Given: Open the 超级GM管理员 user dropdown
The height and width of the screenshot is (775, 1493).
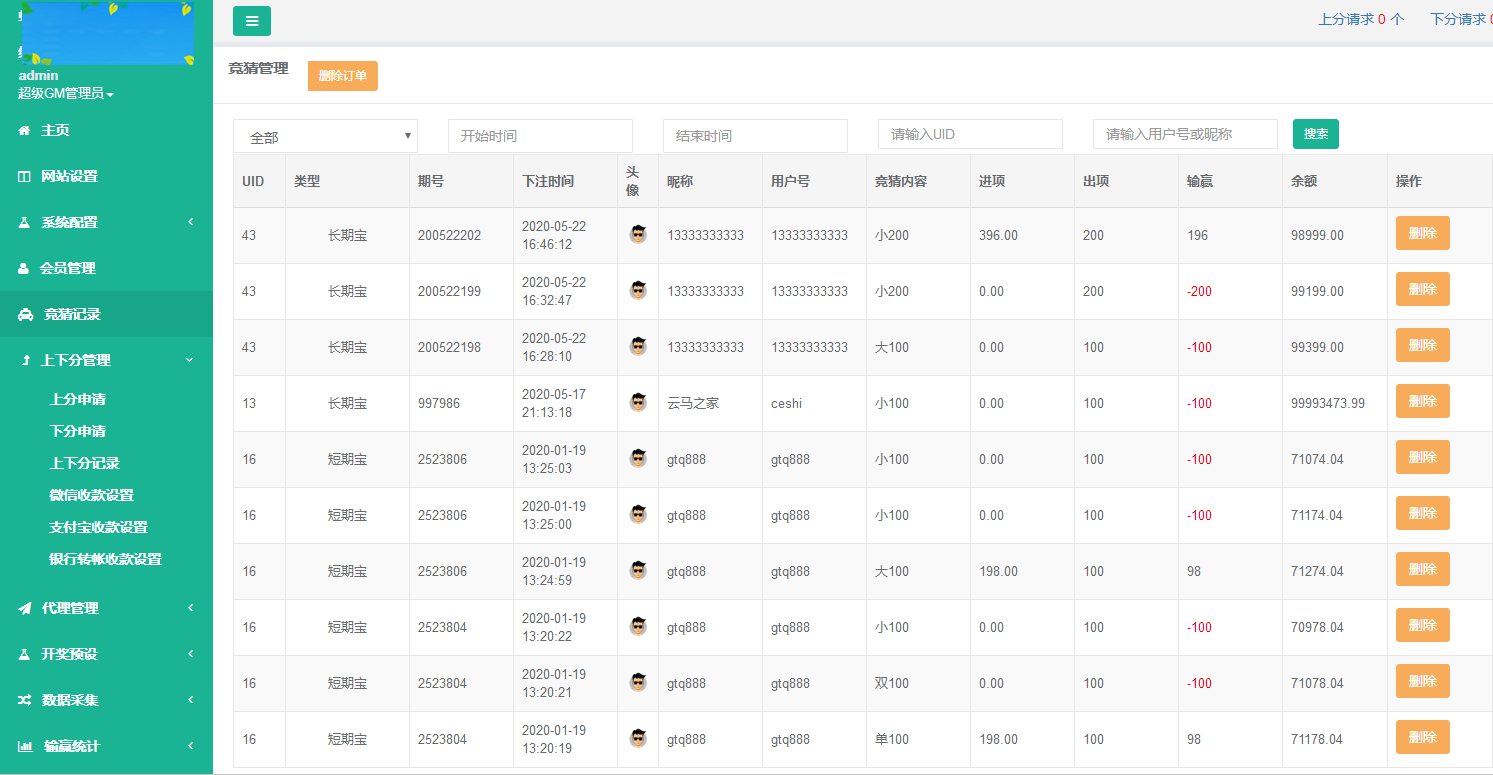Looking at the screenshot, I should point(66,94).
